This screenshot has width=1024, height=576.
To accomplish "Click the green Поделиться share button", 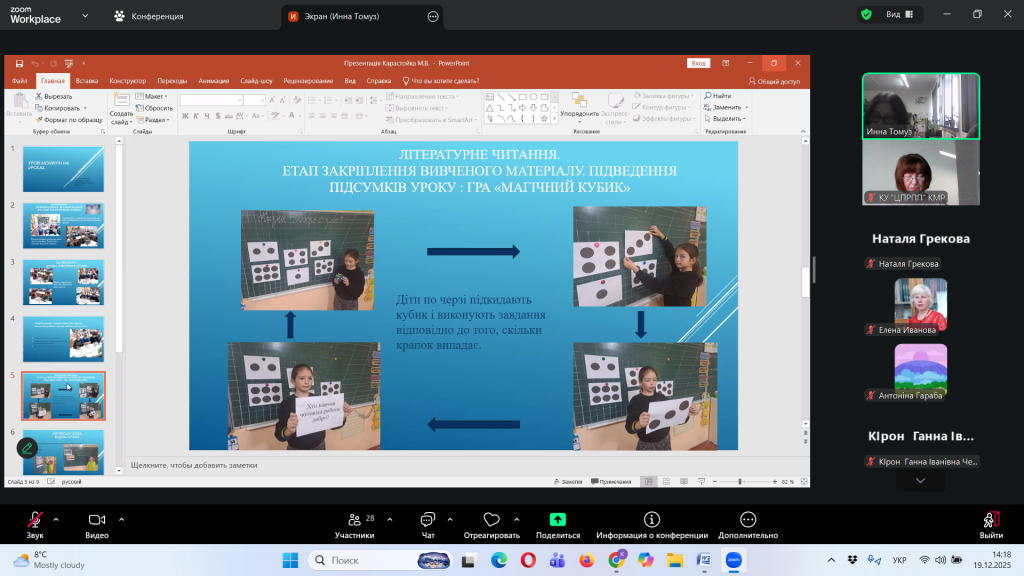I will tap(558, 520).
